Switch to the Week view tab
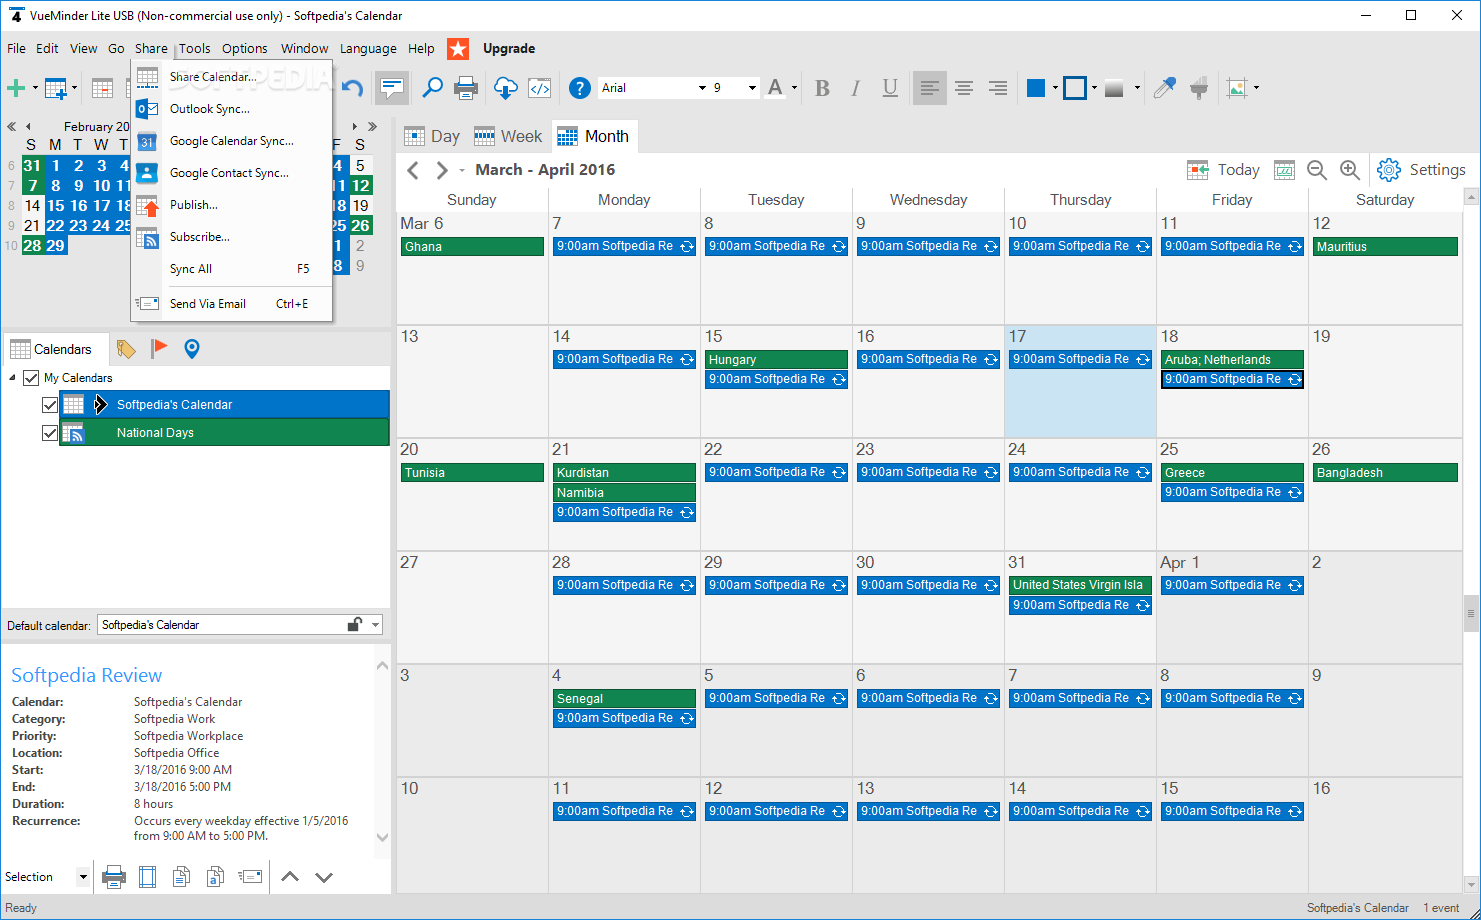 pos(508,136)
